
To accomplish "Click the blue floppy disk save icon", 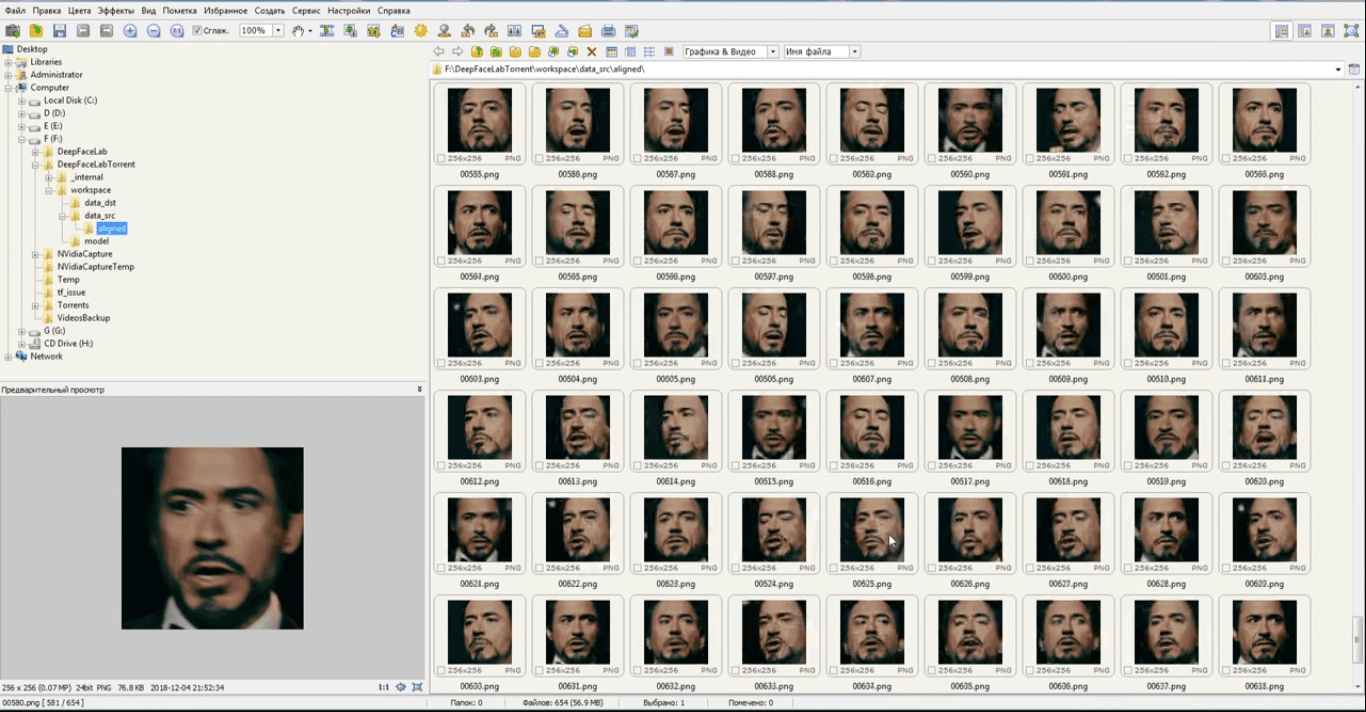I will tap(60, 31).
